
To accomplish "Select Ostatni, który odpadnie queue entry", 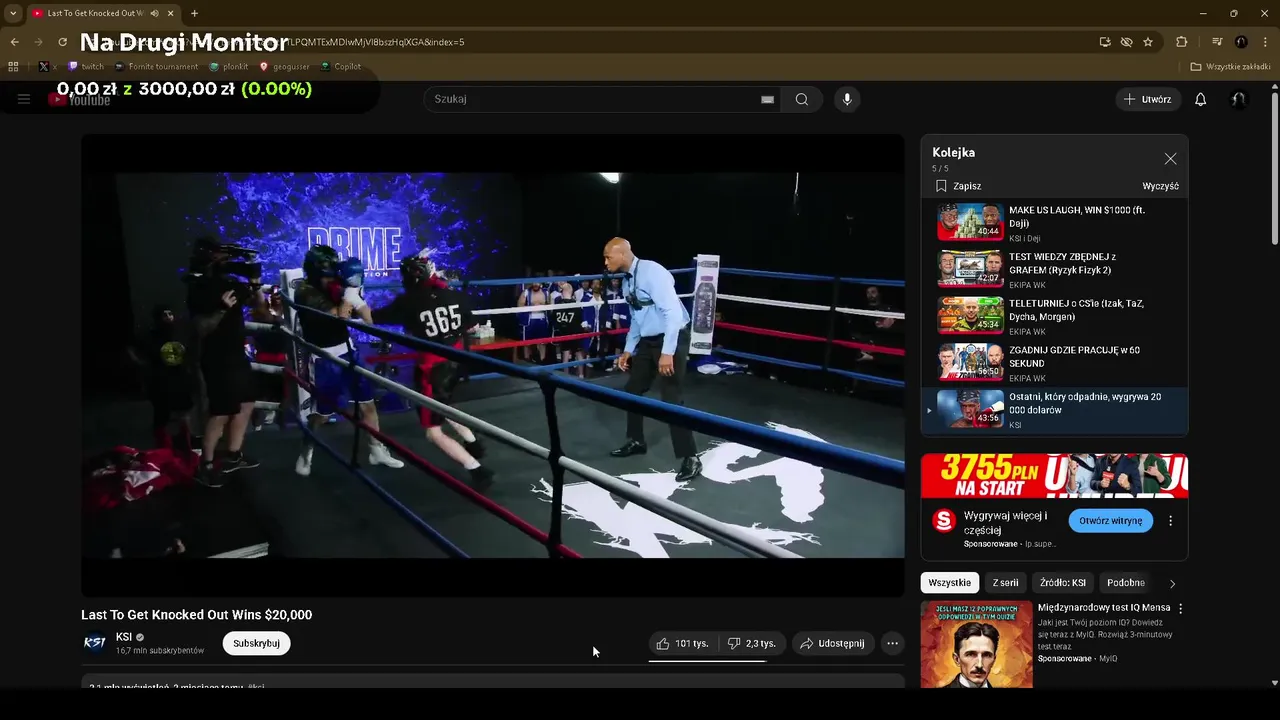I will point(1054,410).
